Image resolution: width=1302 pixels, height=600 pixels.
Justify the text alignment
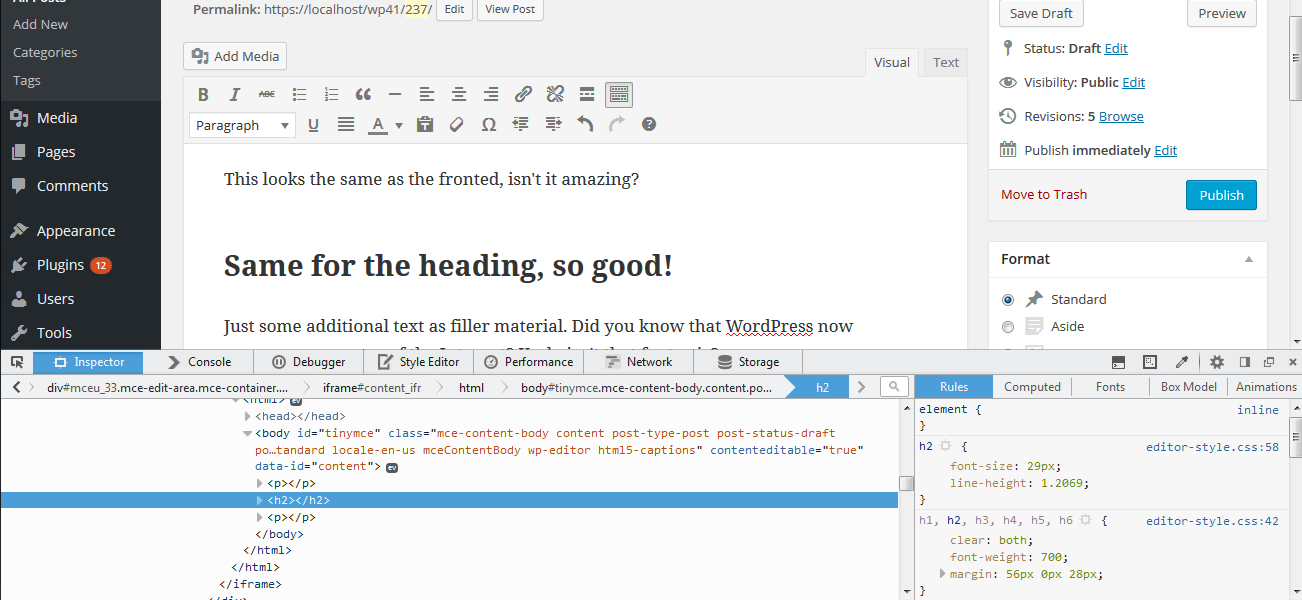345,125
